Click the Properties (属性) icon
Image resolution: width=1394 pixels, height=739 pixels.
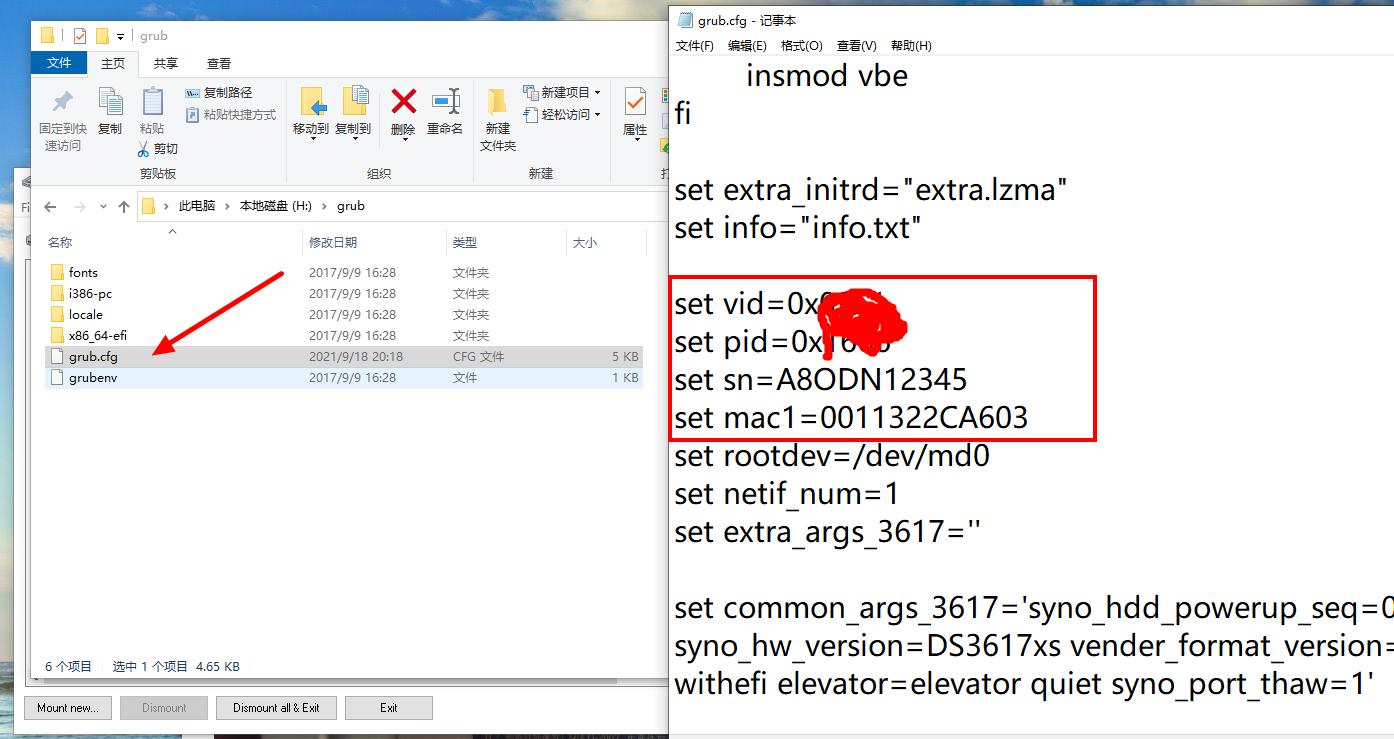click(635, 102)
